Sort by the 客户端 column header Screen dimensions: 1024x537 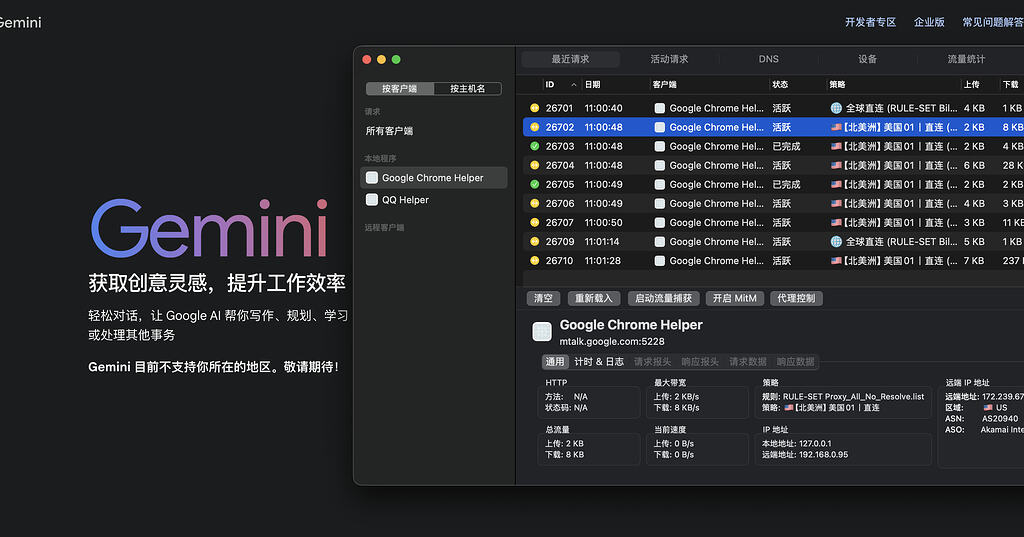pyautogui.click(x=664, y=84)
